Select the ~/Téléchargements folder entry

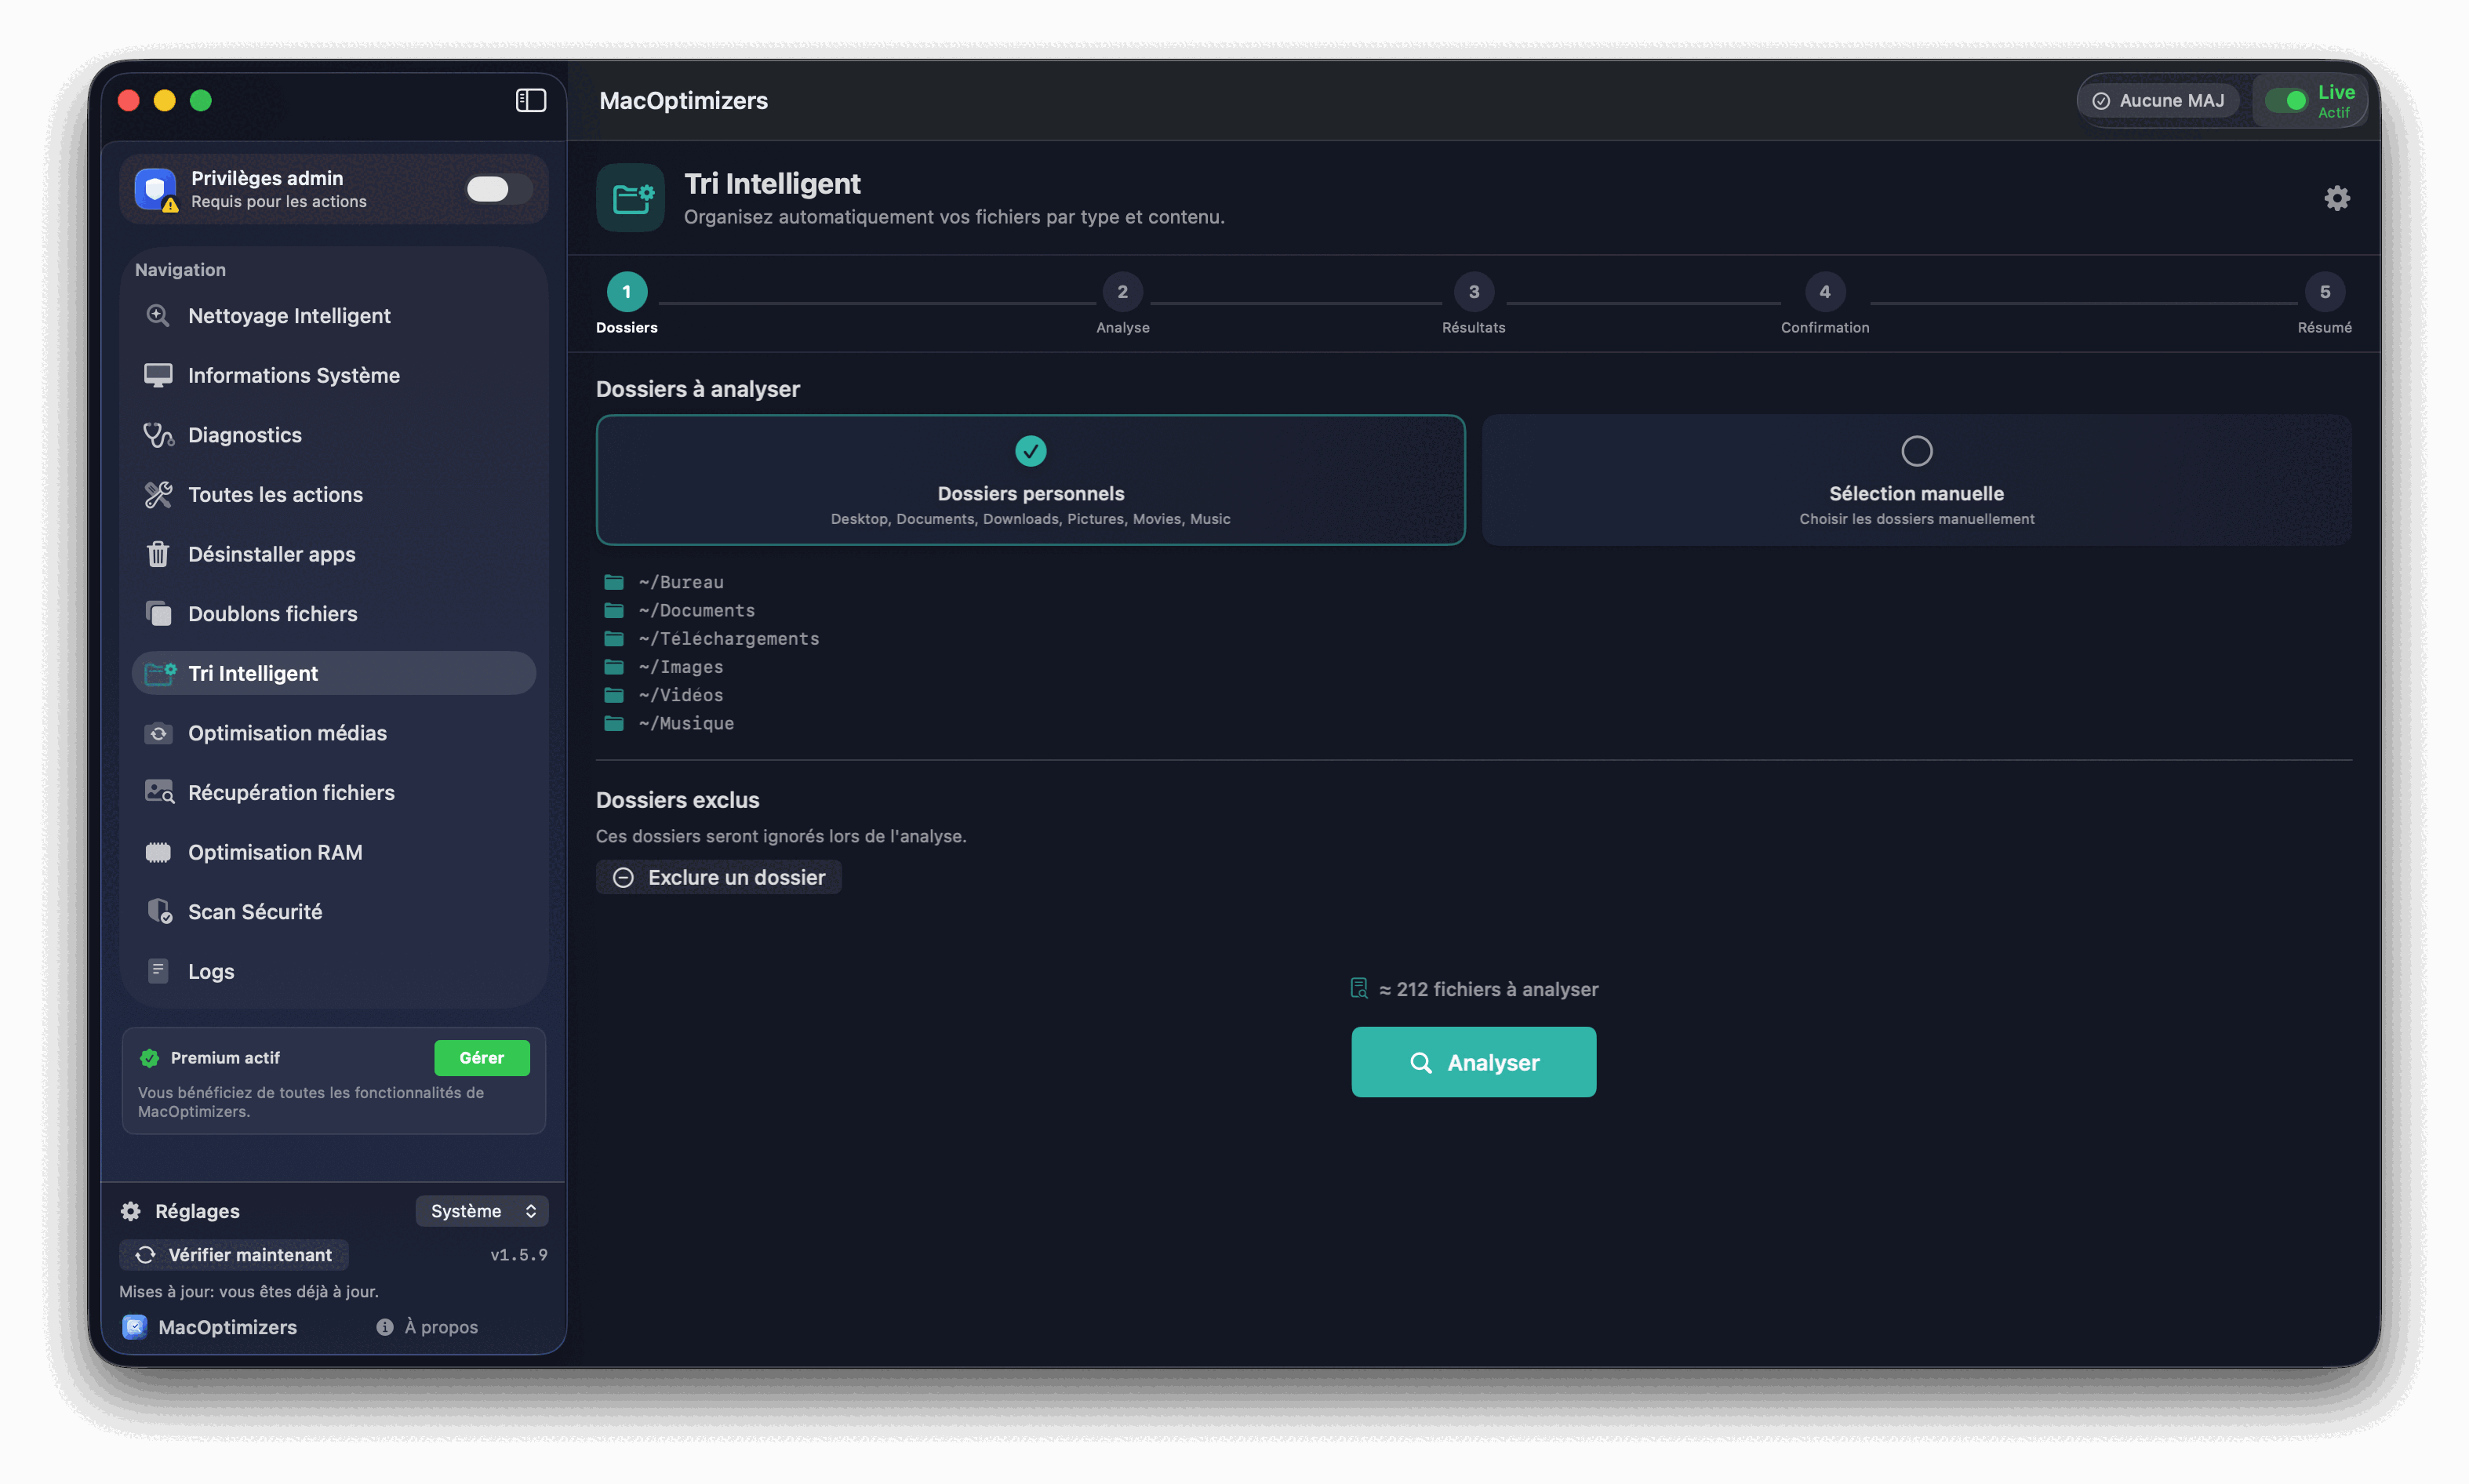[729, 638]
